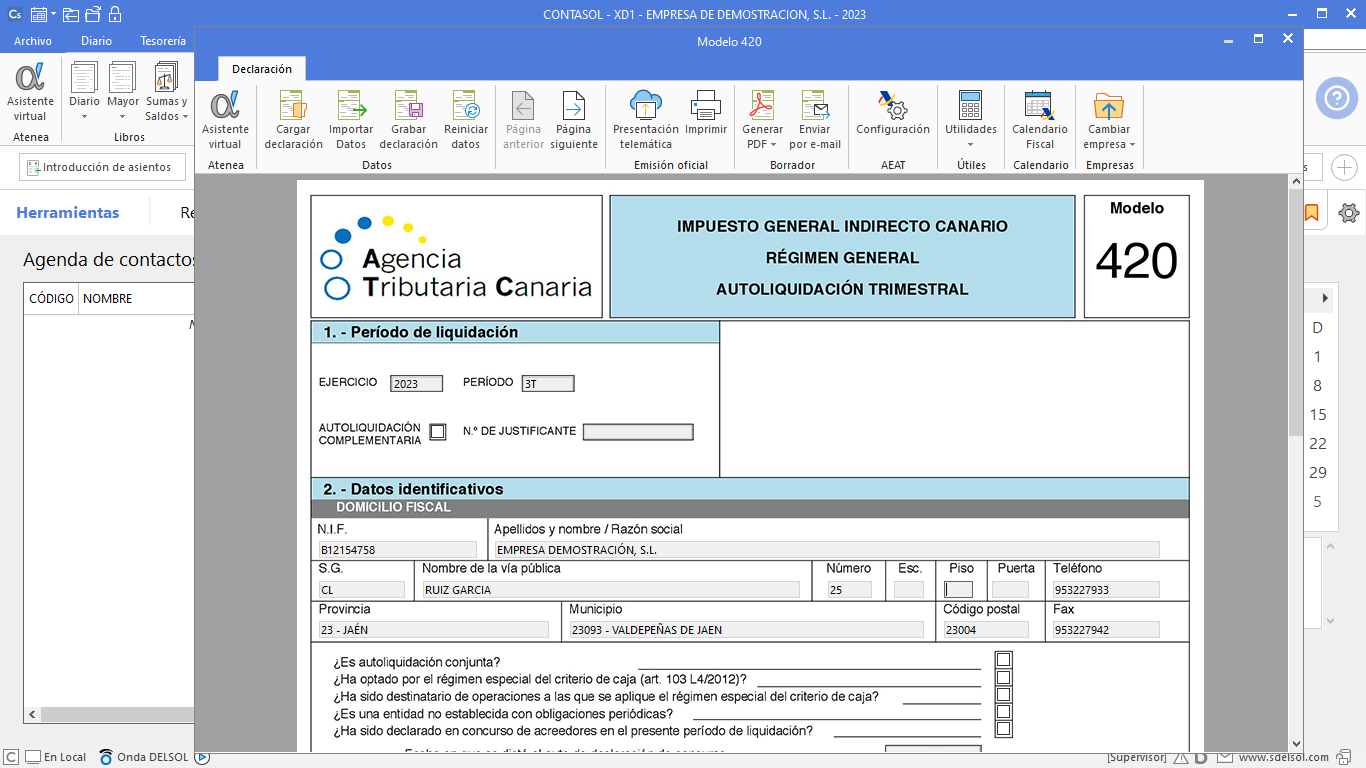
Task: Click the Imprimir printer icon
Action: pos(706,106)
